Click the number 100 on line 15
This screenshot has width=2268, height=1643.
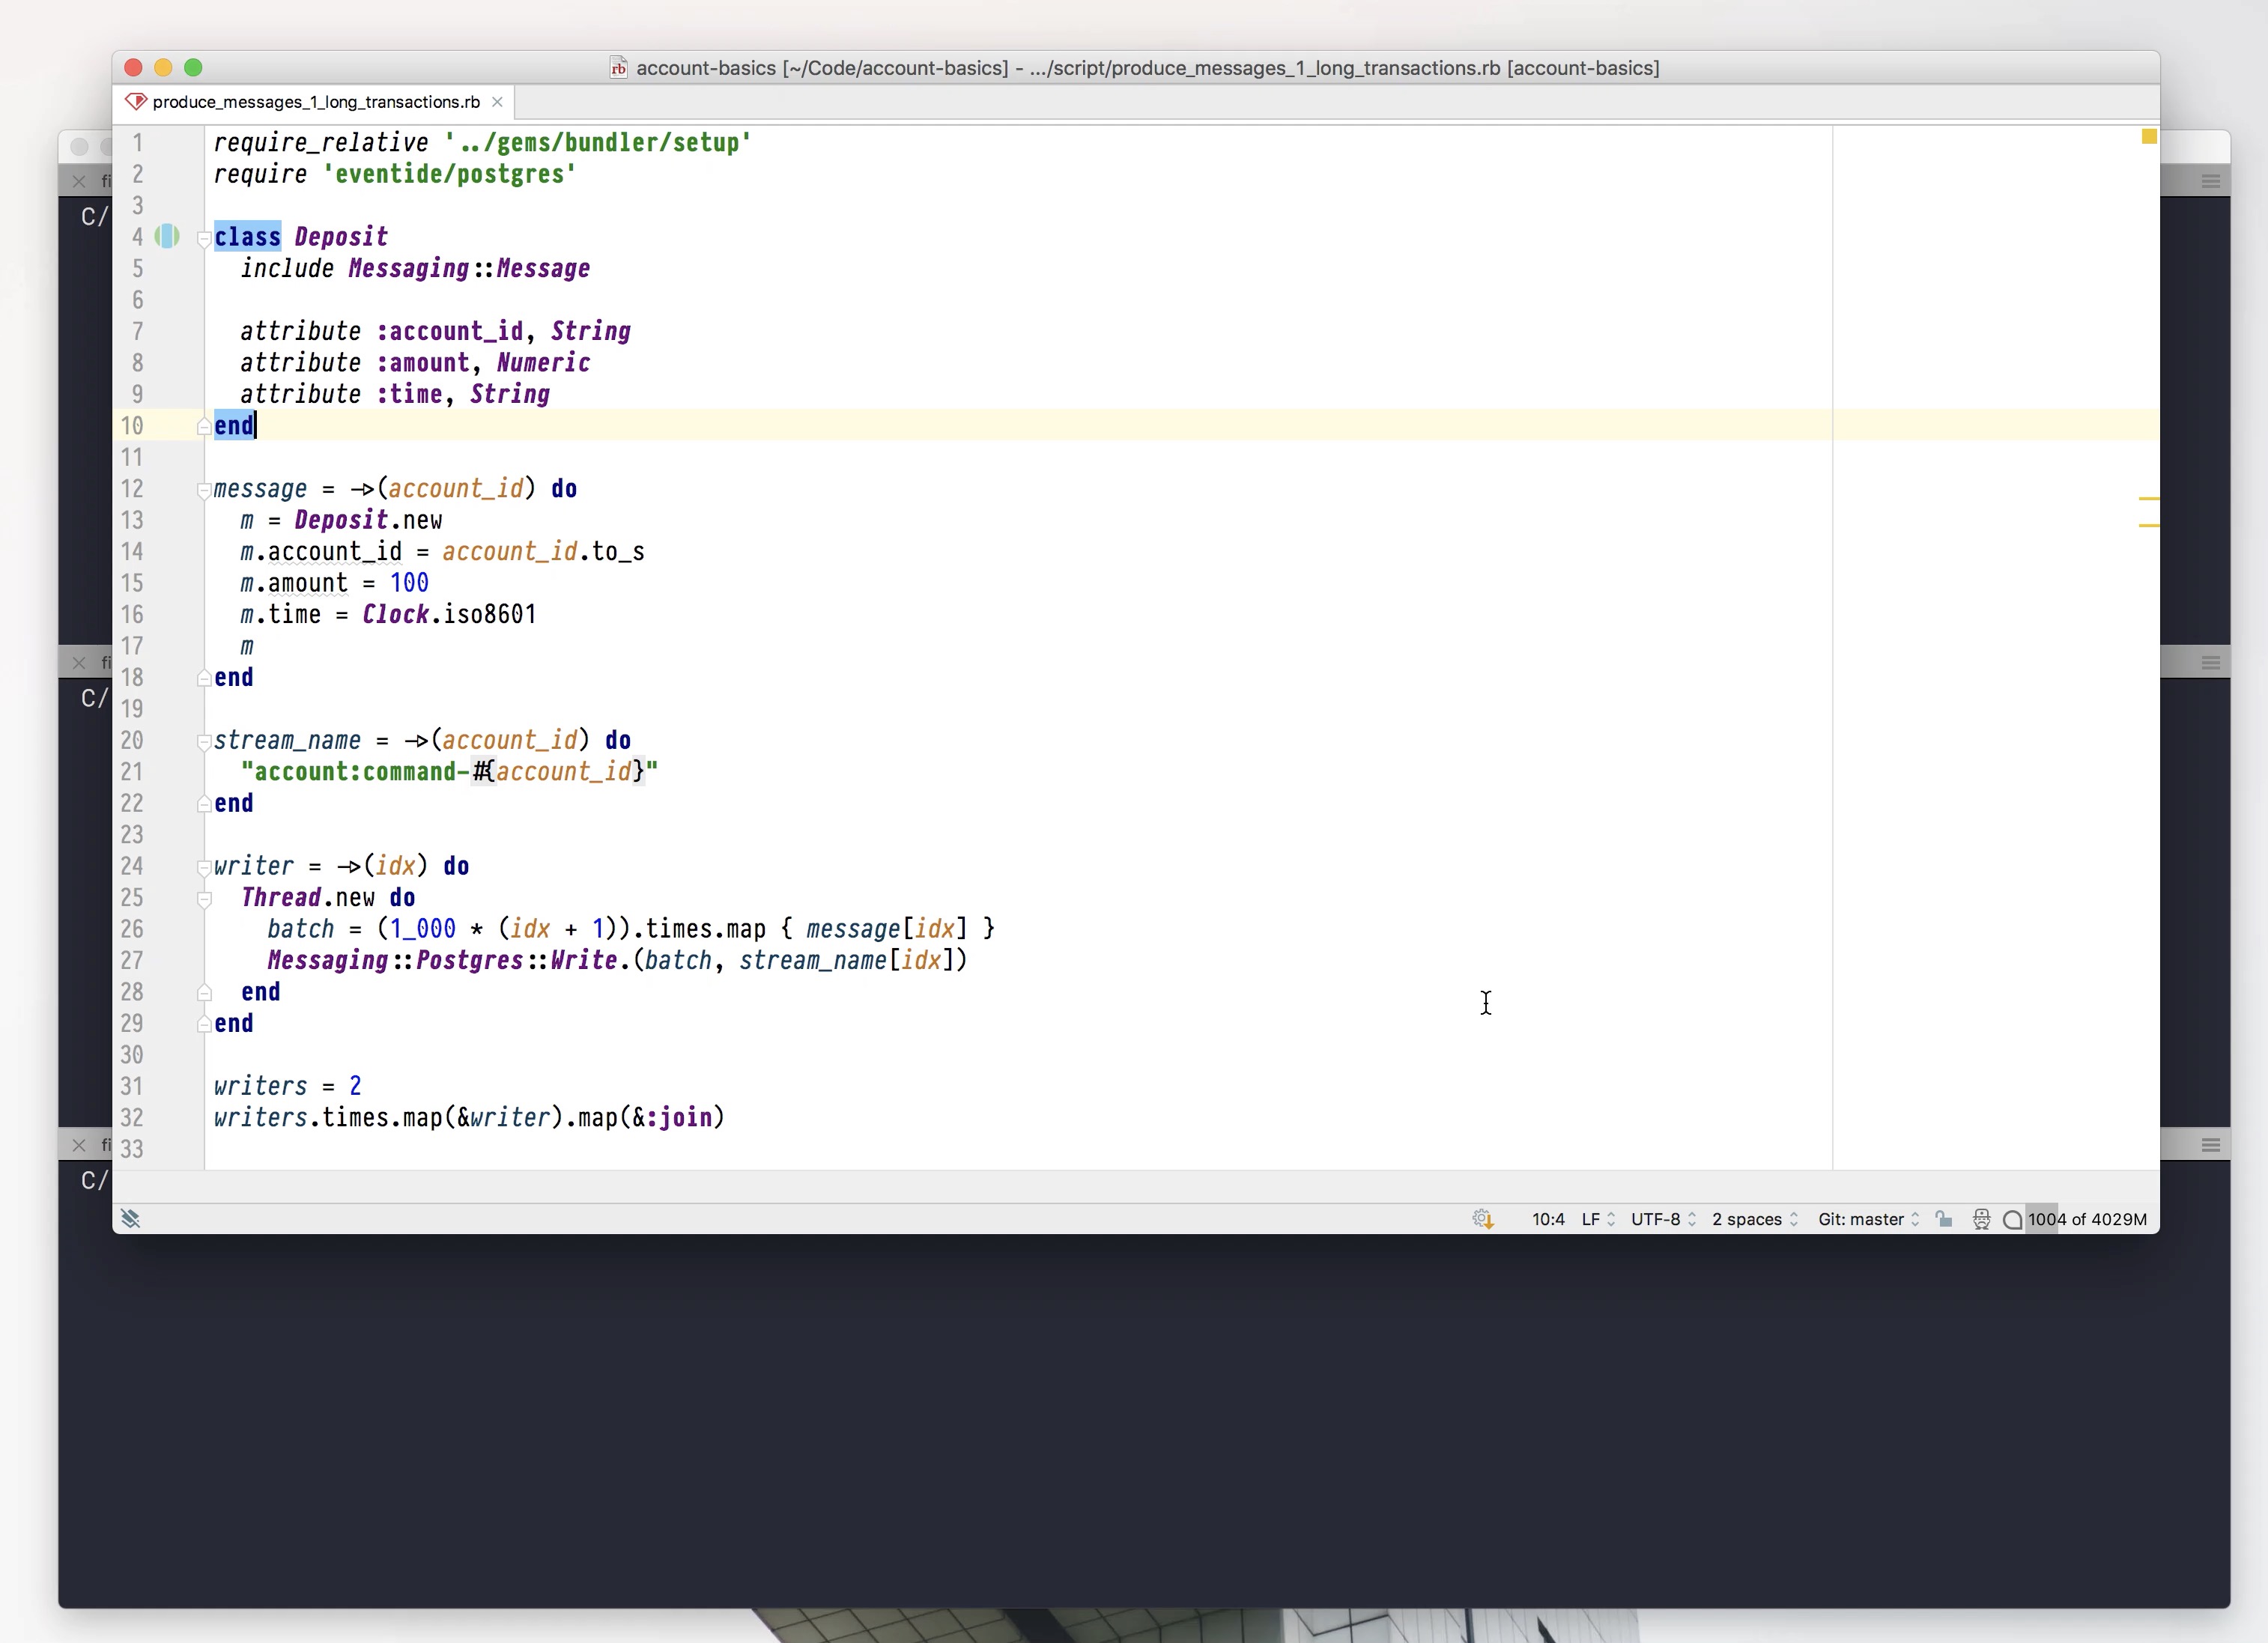(409, 583)
